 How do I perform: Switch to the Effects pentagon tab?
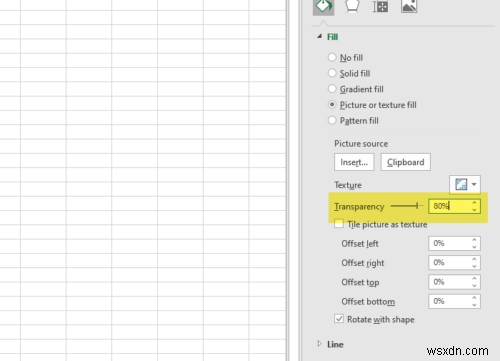click(x=352, y=6)
